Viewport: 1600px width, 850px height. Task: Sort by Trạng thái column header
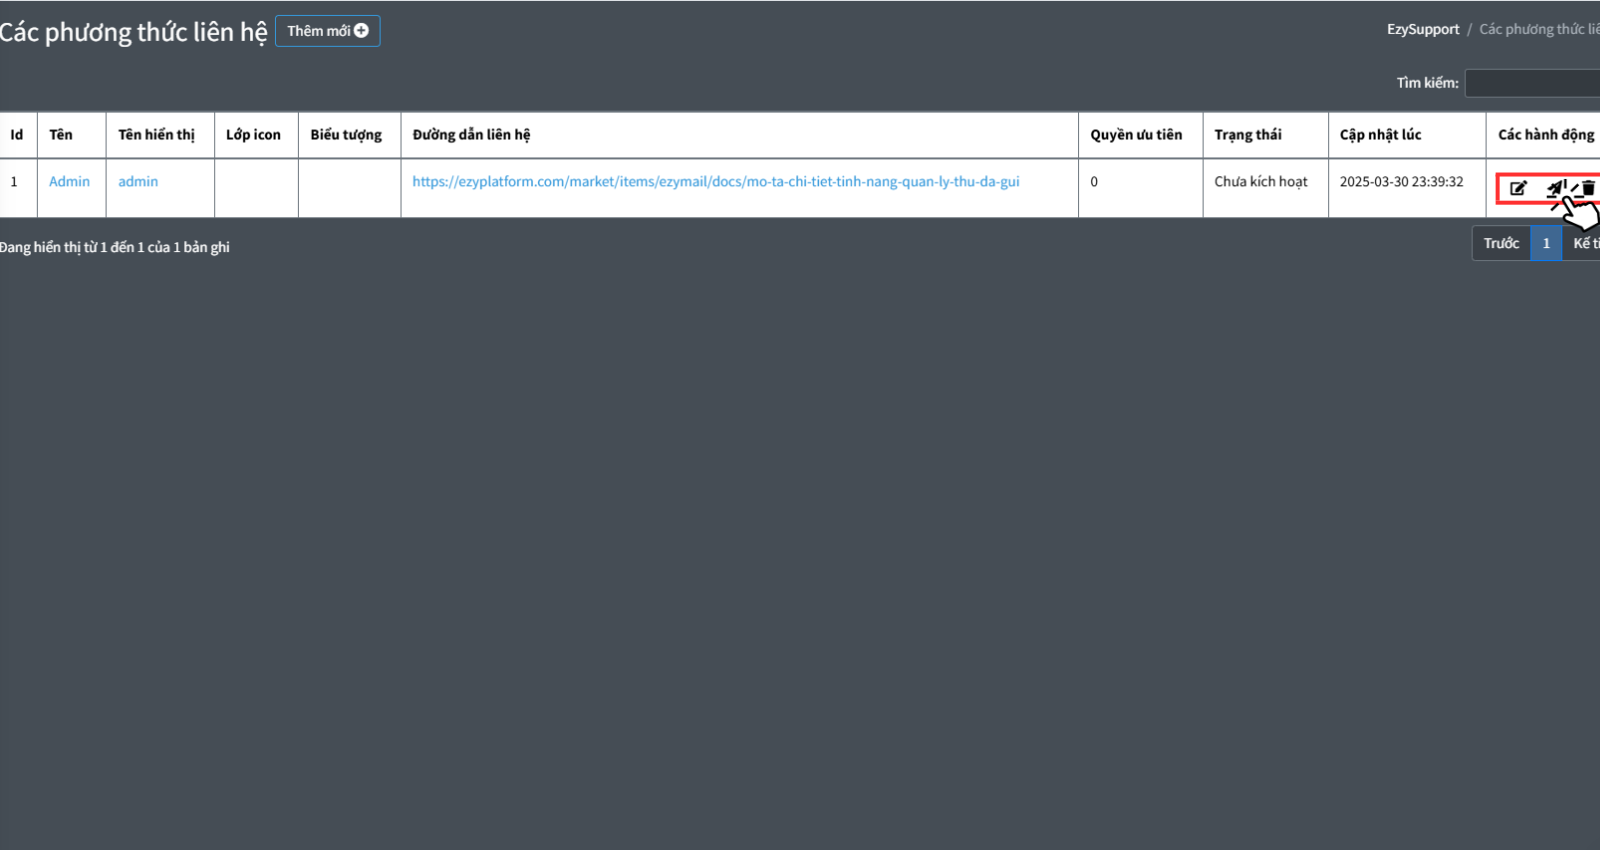1247,135
